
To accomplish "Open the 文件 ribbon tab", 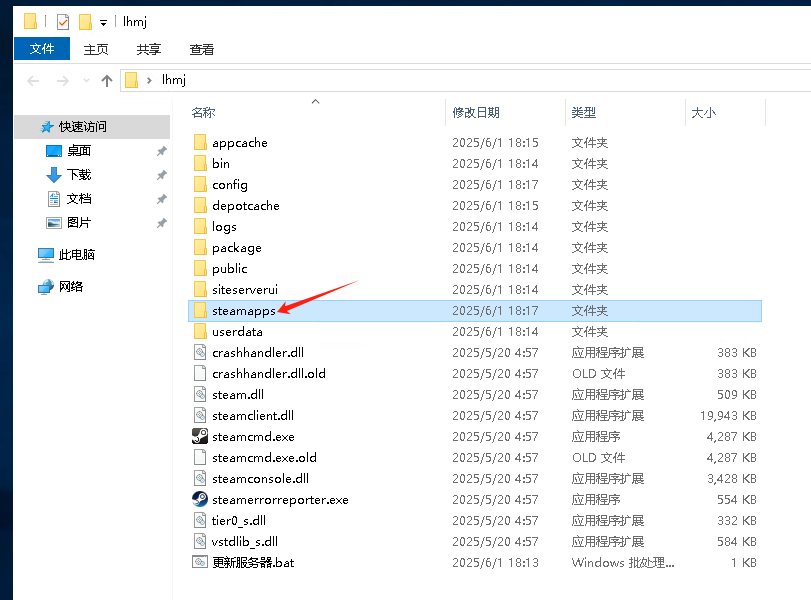I will (x=42, y=49).
